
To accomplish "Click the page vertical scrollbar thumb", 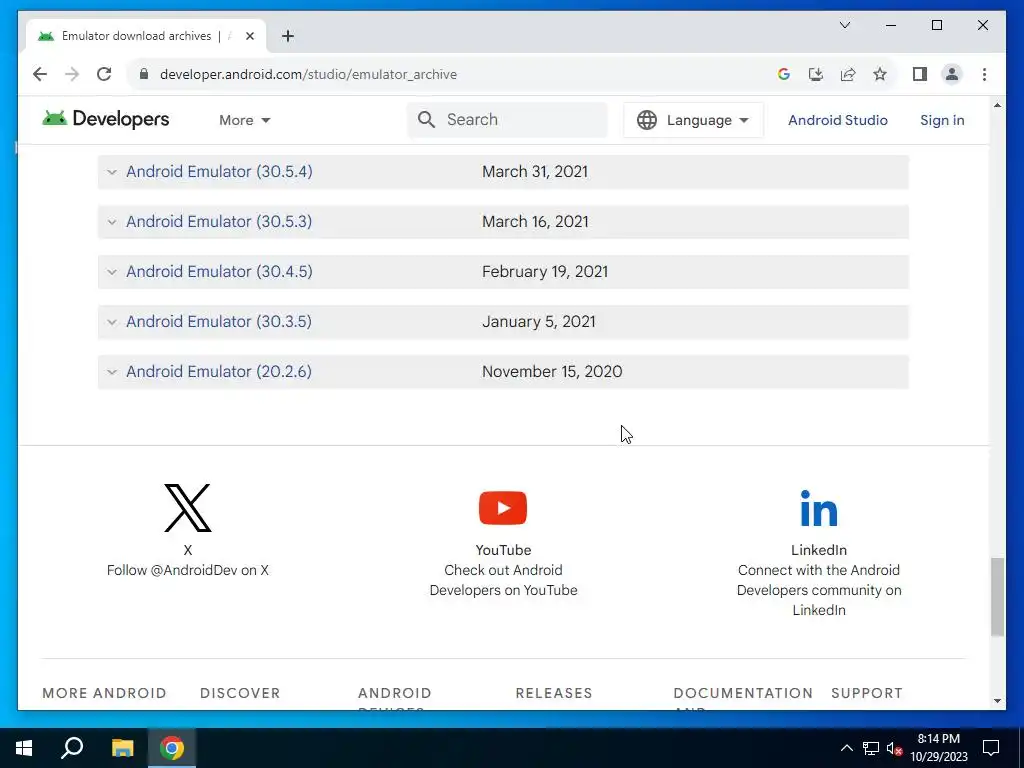I will 997,596.
